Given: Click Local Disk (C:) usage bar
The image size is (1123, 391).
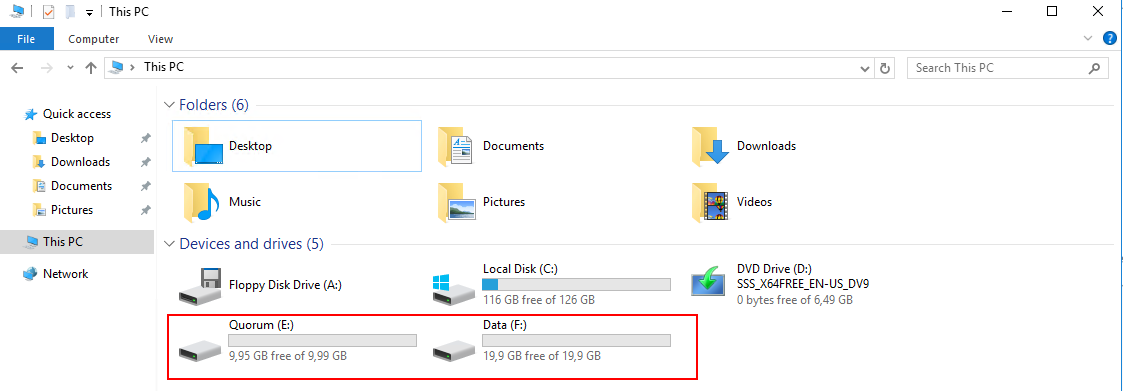Looking at the screenshot, I should 577,284.
